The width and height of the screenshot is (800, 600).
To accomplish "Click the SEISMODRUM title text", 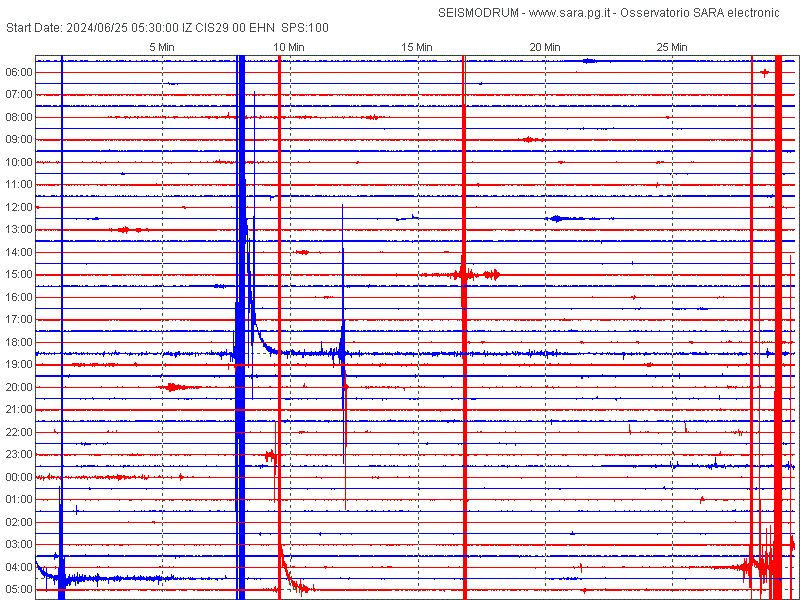I will (479, 13).
